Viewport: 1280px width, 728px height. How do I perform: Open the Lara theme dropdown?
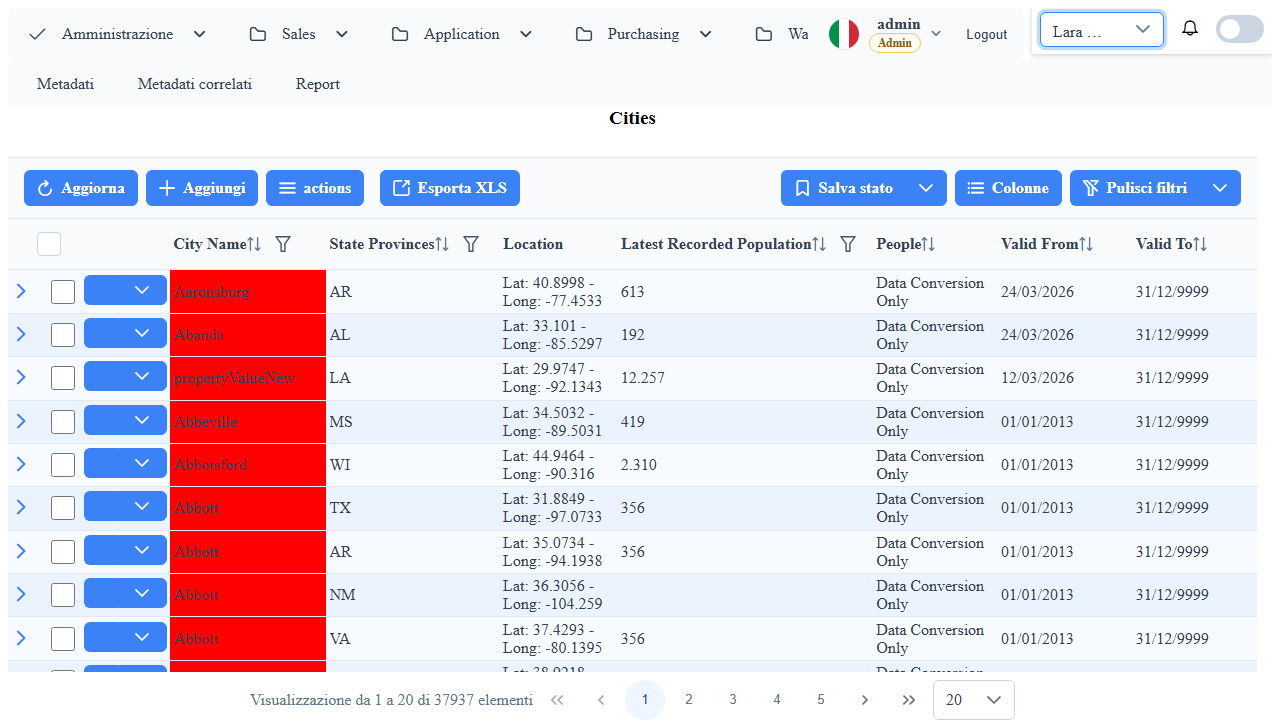click(1102, 31)
